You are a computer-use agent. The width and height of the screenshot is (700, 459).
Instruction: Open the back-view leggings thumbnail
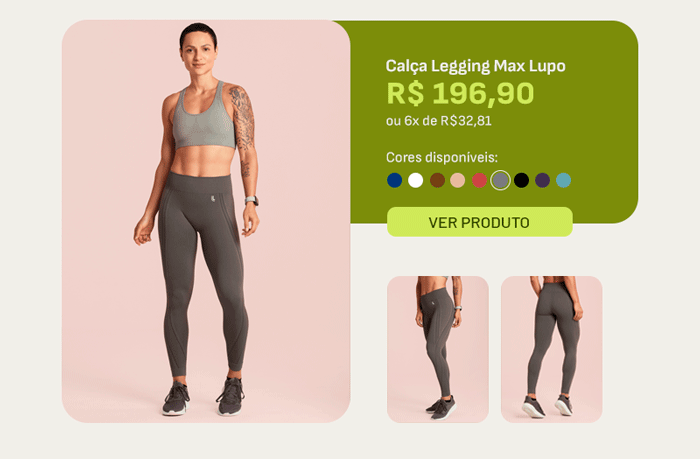pos(552,349)
